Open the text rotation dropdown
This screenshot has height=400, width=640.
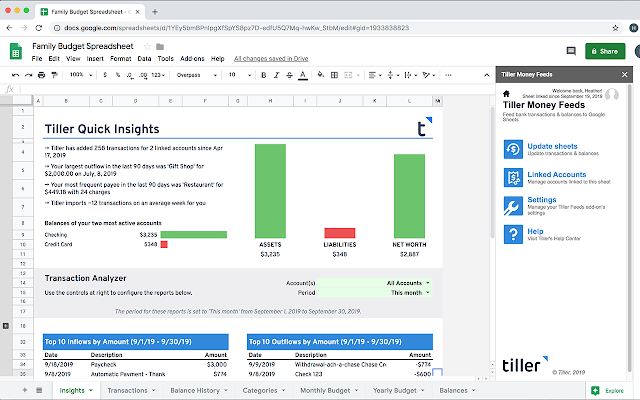pos(429,75)
